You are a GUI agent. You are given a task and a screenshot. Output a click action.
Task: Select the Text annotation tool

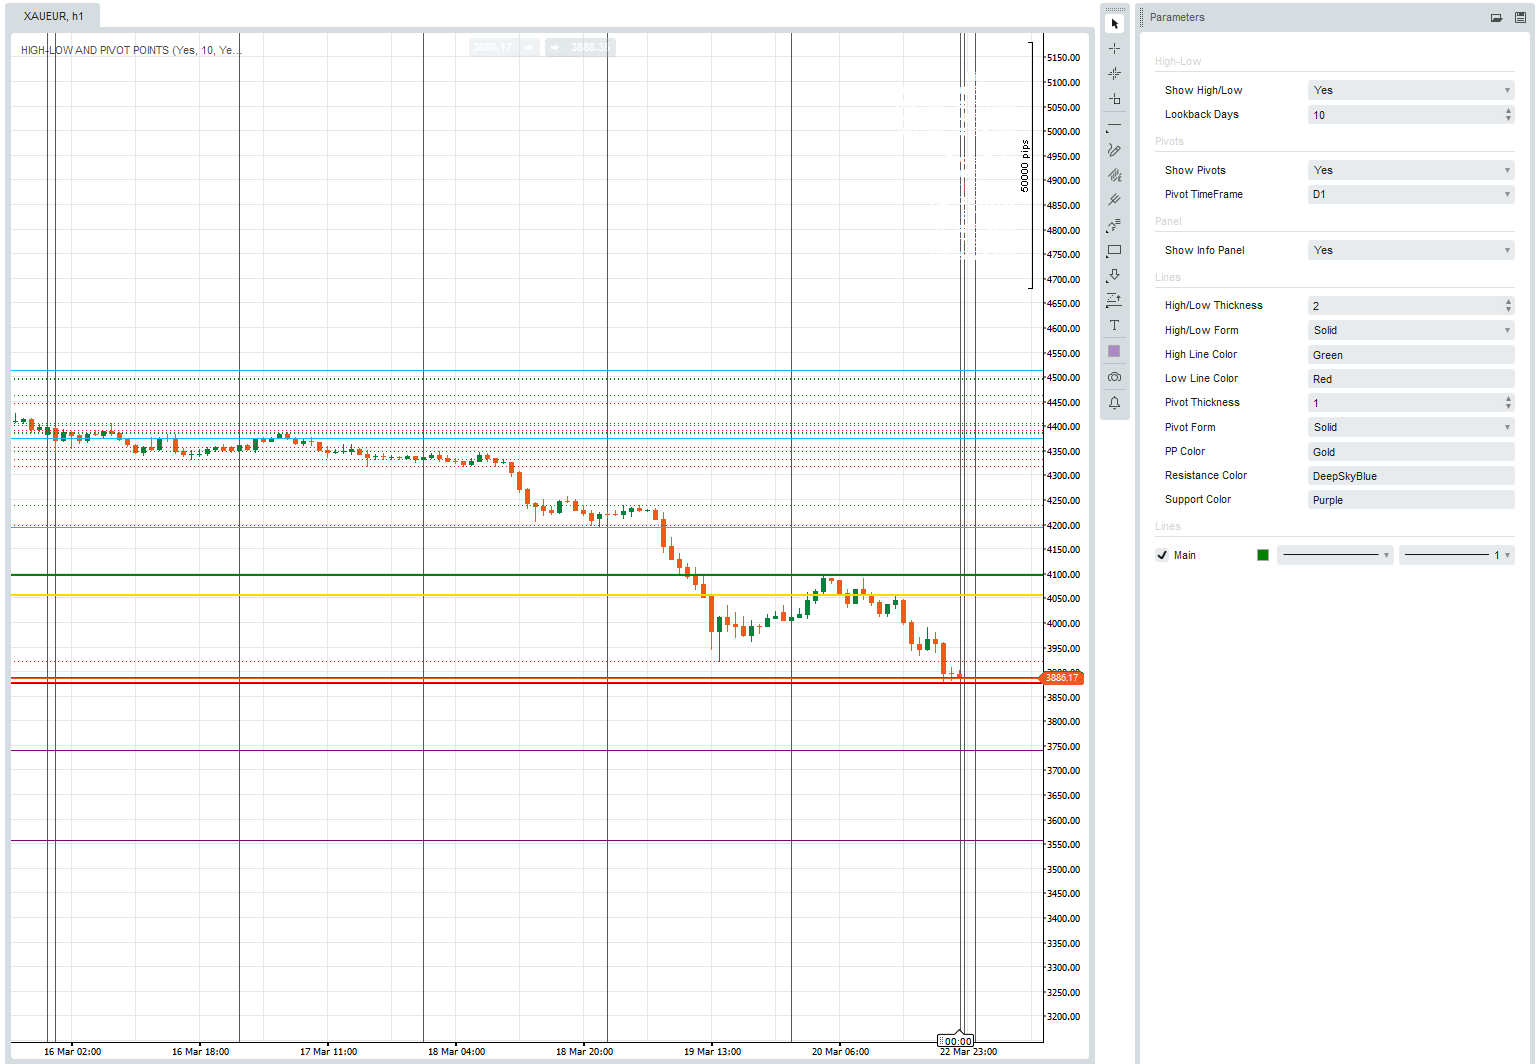tap(1114, 325)
